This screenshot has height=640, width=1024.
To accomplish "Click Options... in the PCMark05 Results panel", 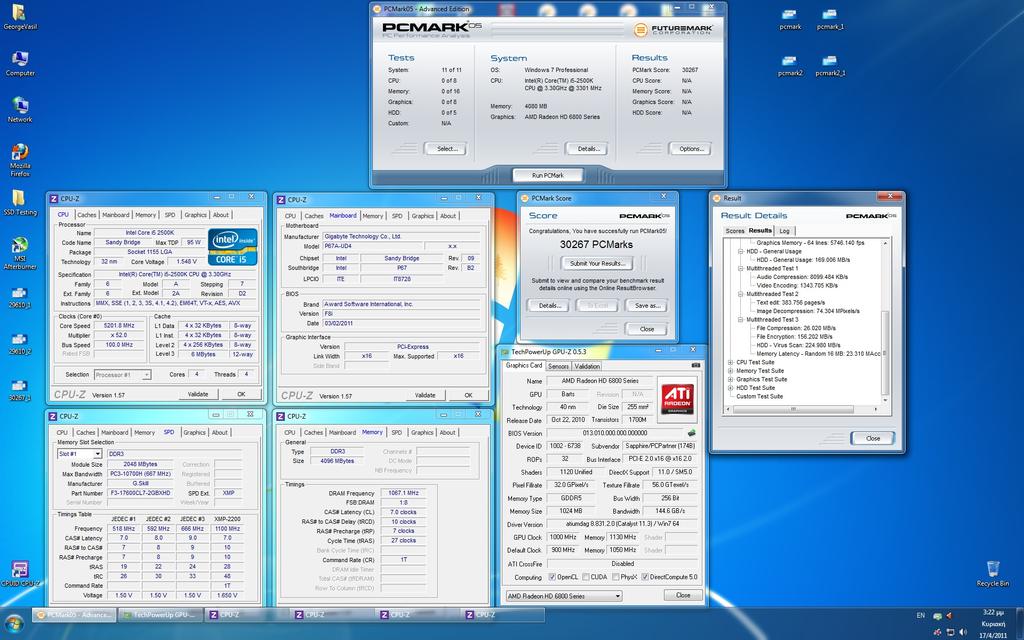I will point(690,149).
